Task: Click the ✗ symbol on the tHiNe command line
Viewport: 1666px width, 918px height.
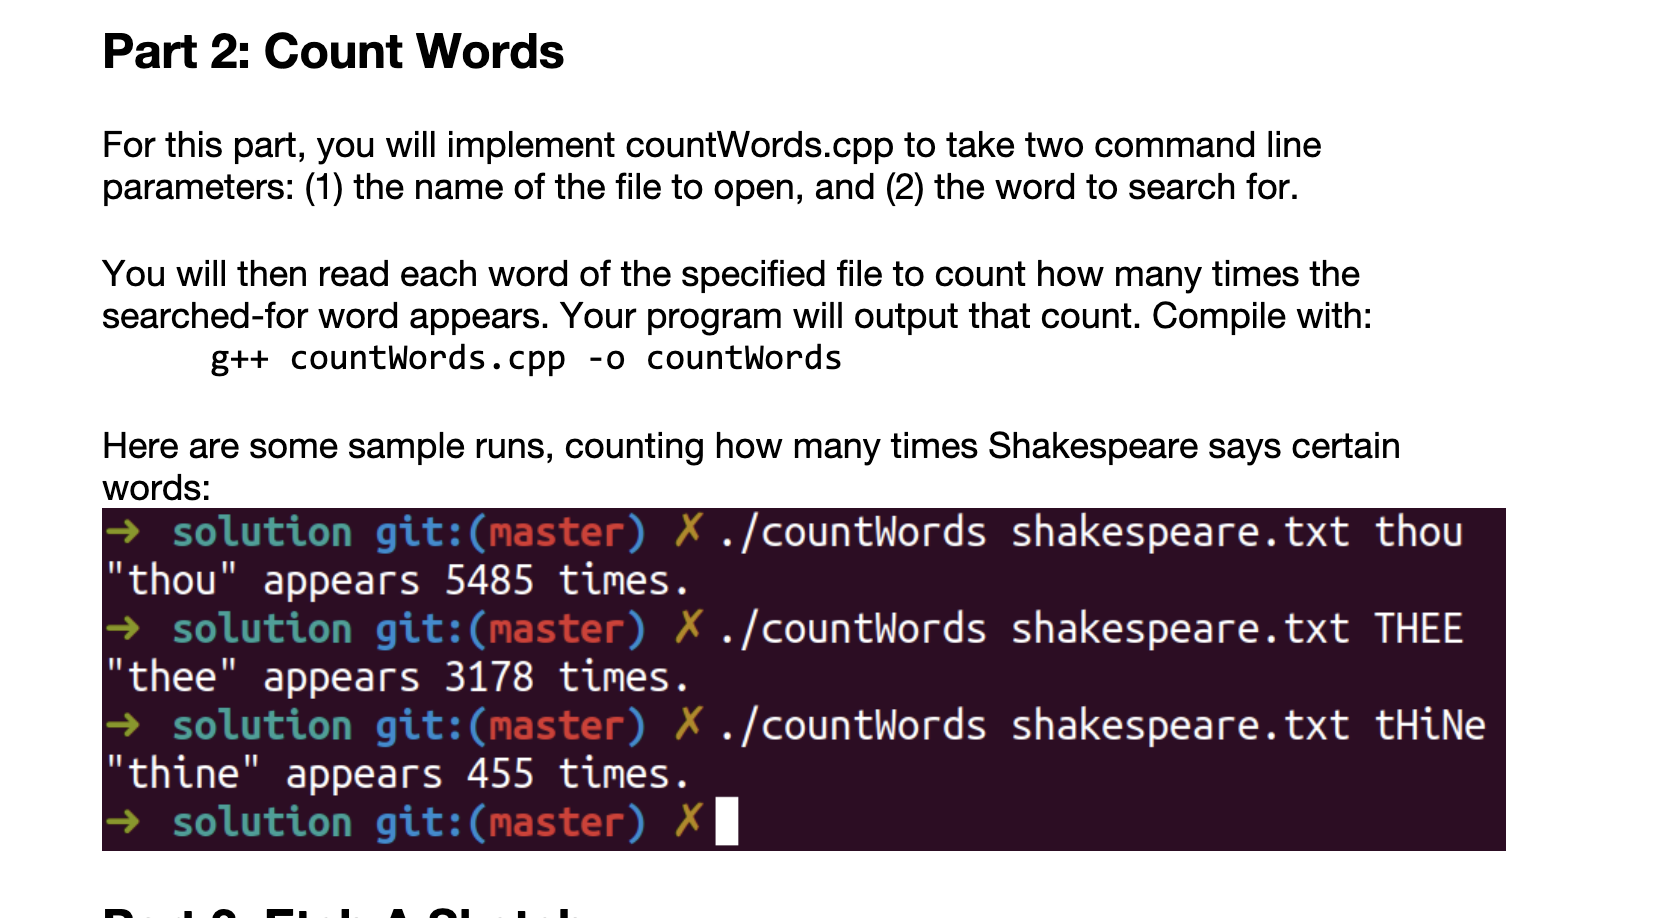Action: 686,724
